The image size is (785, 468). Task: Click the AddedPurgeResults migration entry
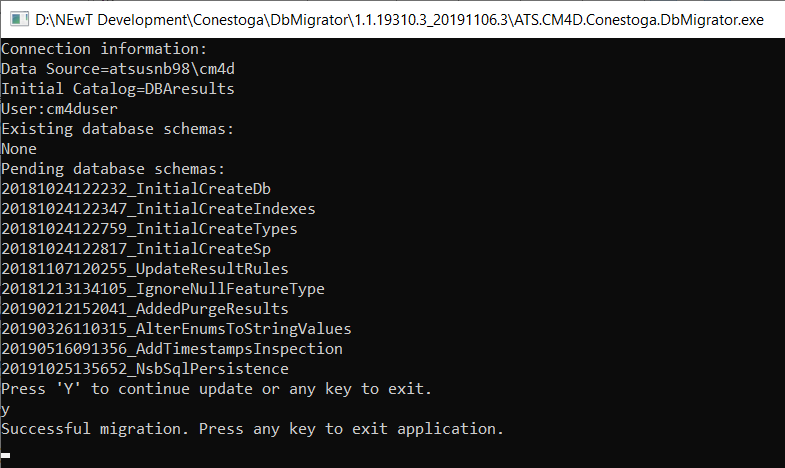145,309
